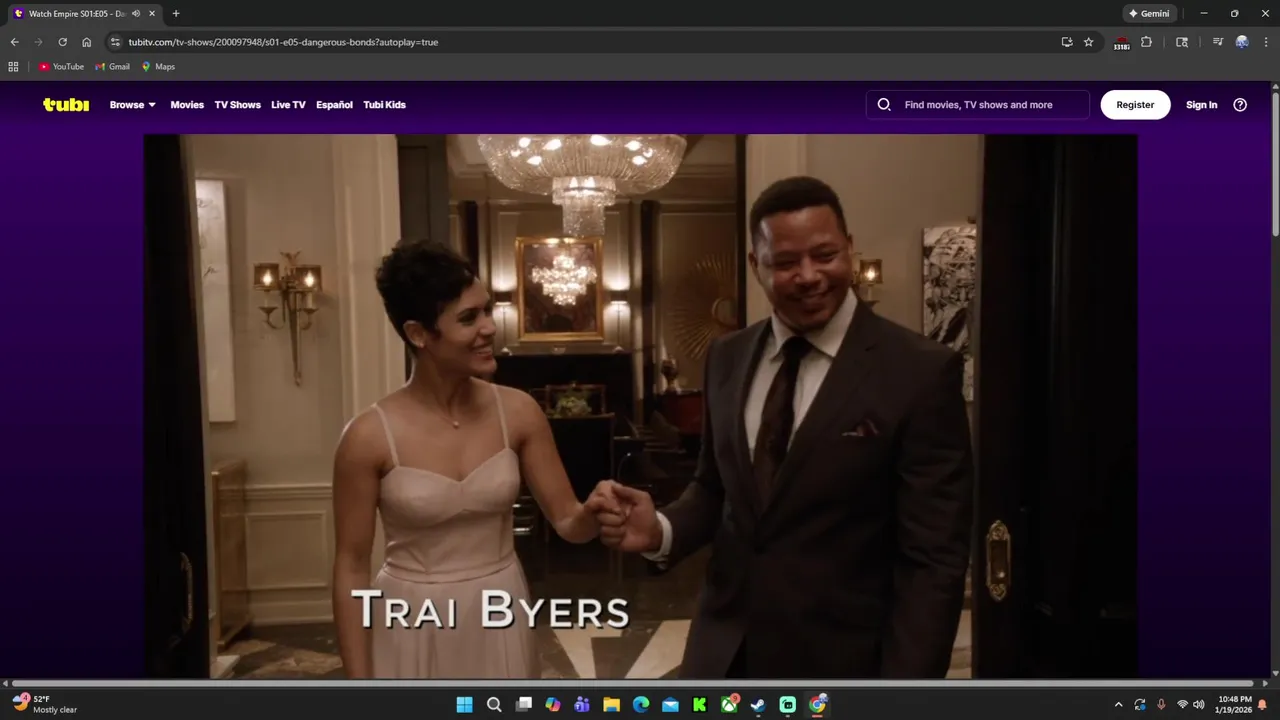Open Microsoft Teams from the taskbar
This screenshot has width=1280, height=720.
[582, 705]
